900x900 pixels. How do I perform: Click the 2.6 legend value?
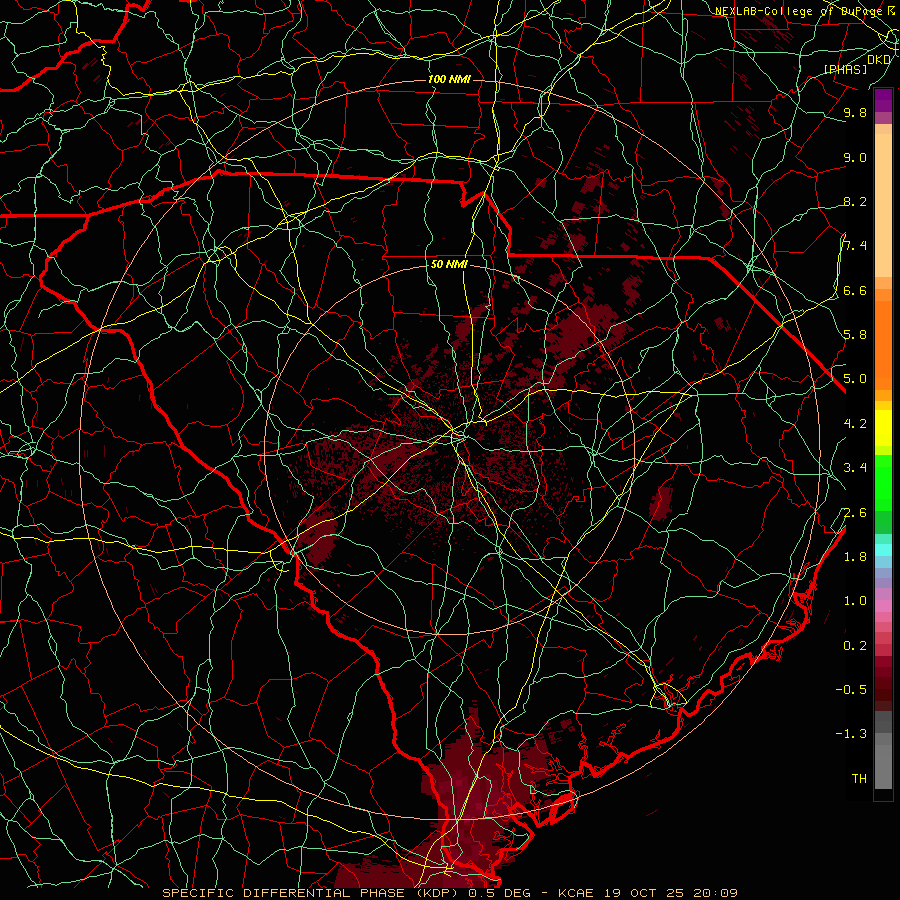coord(855,513)
